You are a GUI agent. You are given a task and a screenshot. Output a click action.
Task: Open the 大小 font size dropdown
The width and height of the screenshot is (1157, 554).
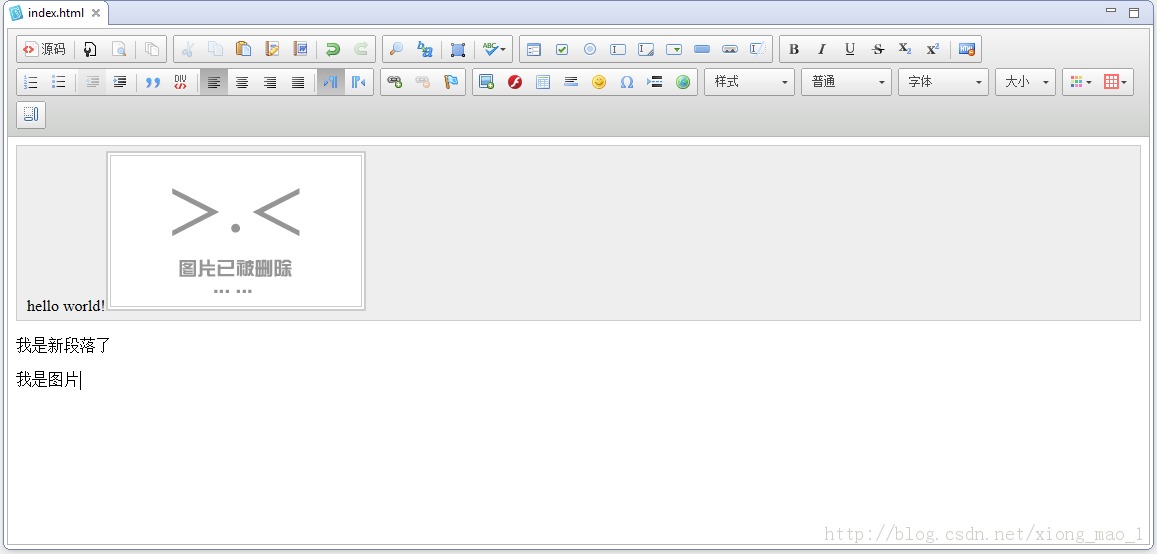[1025, 82]
